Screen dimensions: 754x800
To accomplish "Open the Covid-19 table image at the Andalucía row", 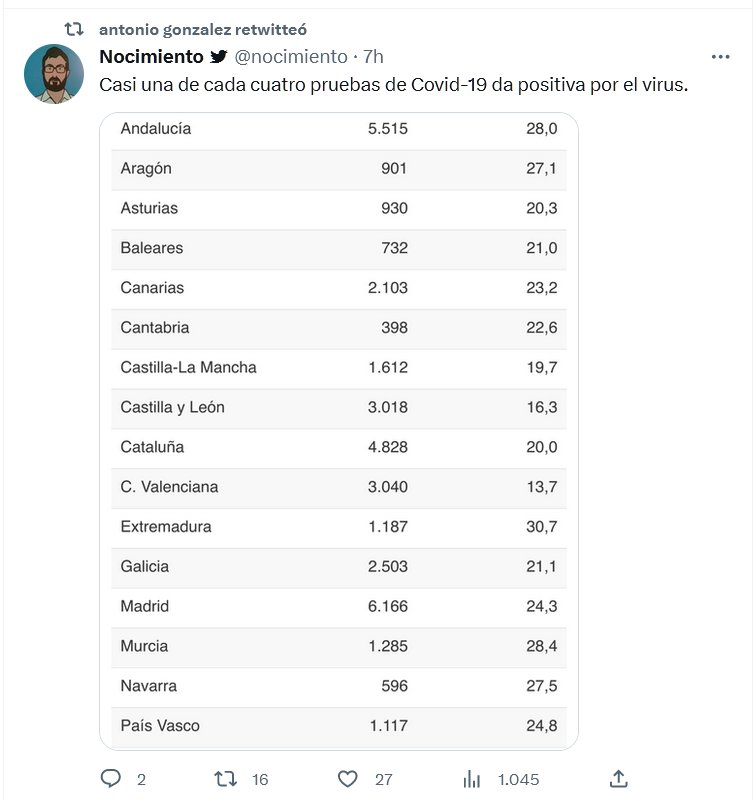I will click(x=338, y=130).
